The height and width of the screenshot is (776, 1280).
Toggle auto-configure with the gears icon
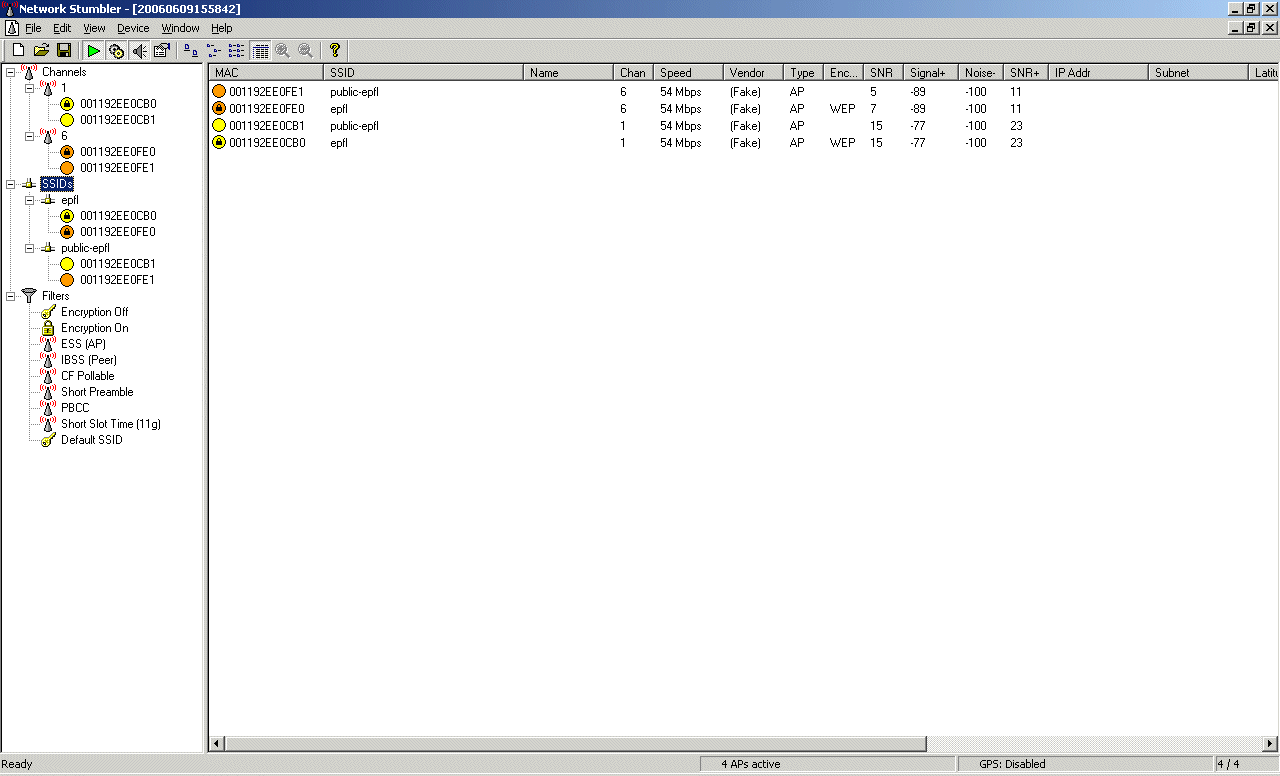point(116,50)
